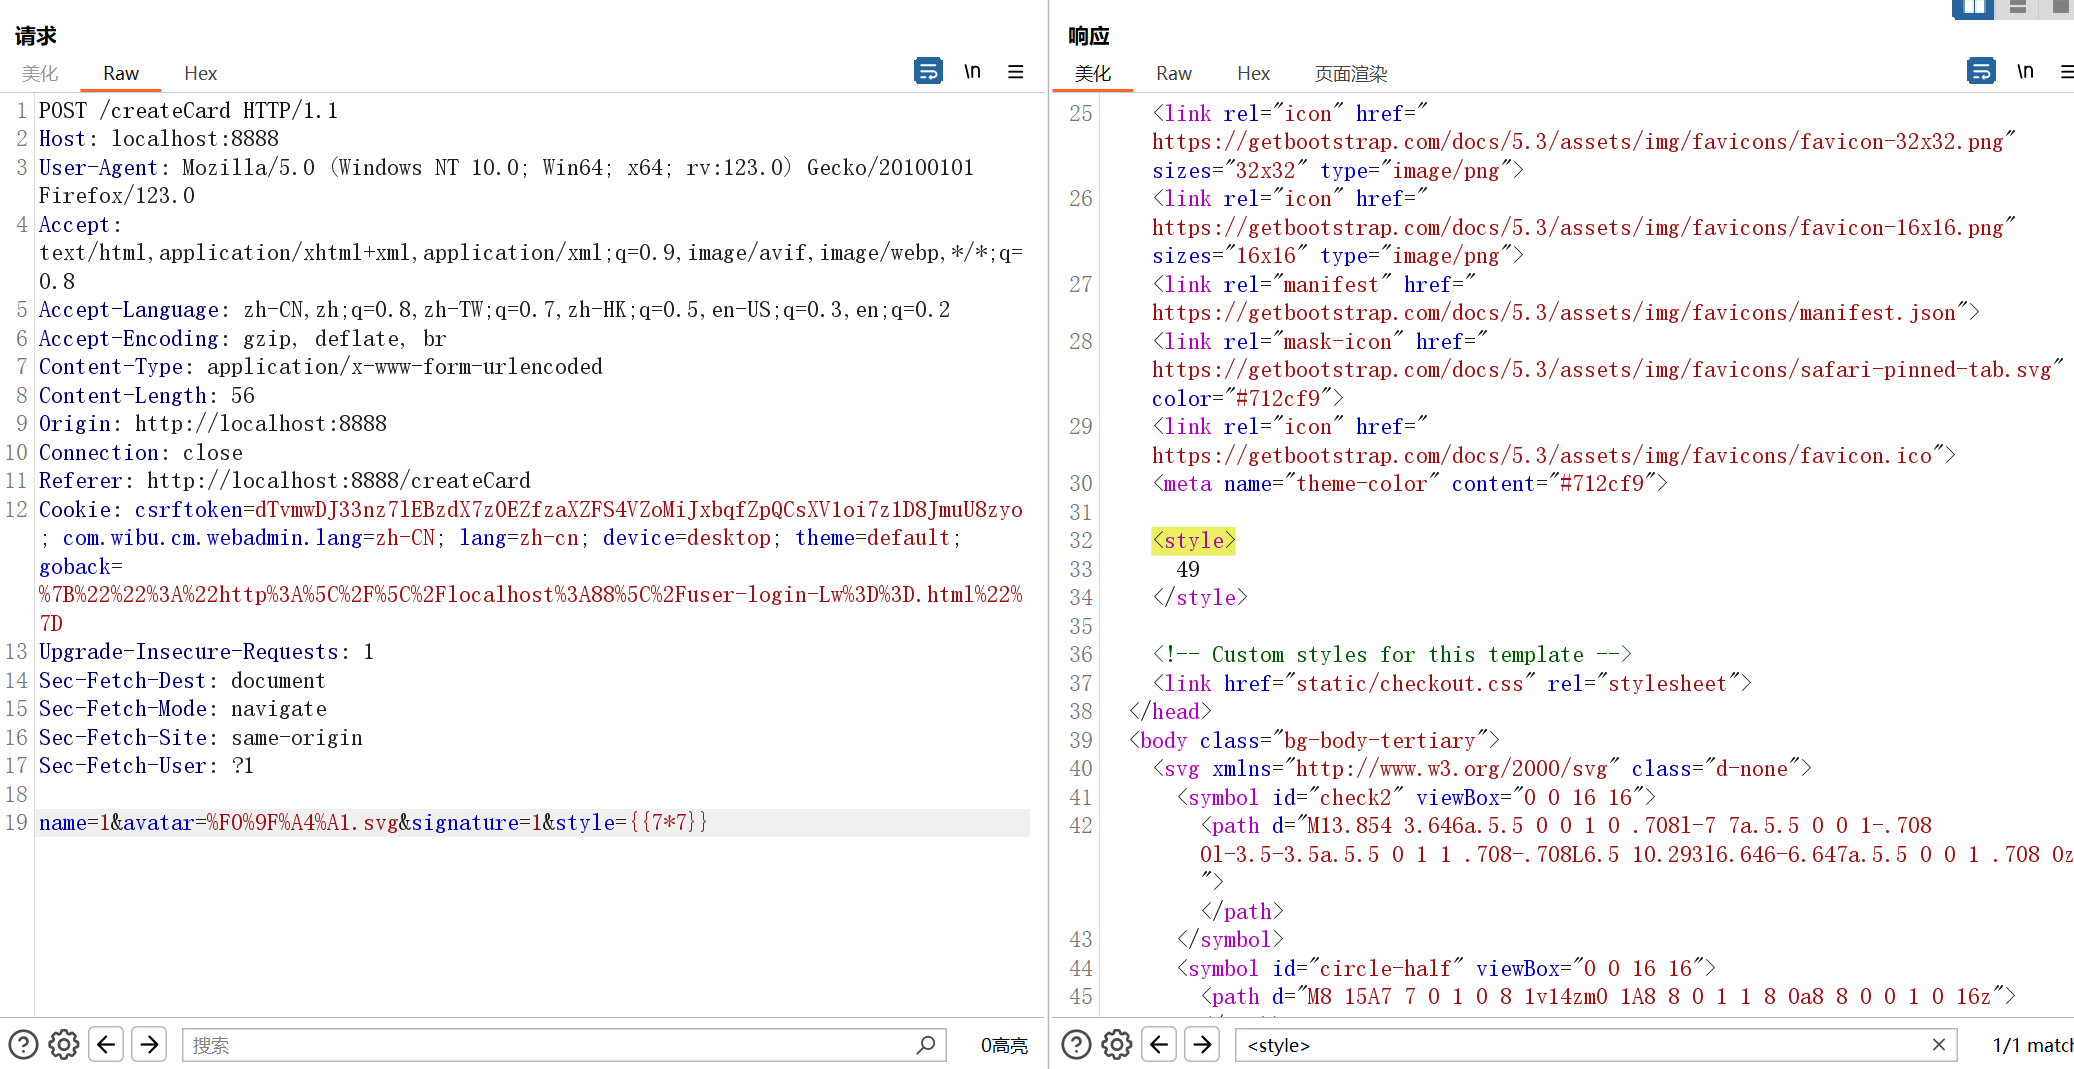This screenshot has height=1069, width=2074.
Task: Click the Referer header line
Action: point(285,481)
